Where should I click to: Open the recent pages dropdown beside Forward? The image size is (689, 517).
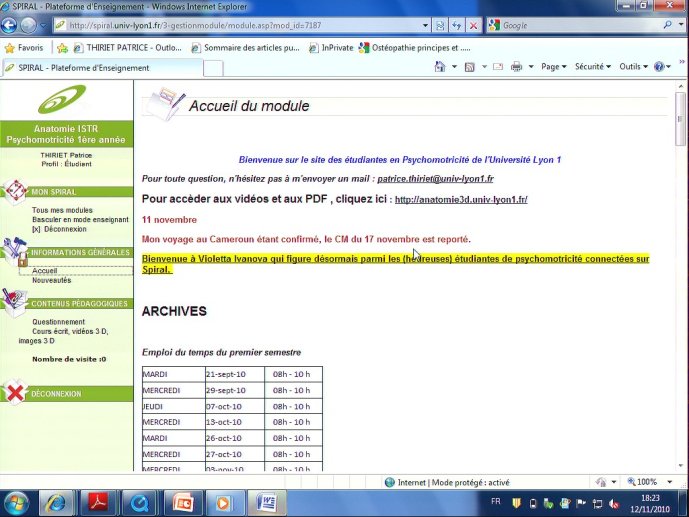click(x=43, y=25)
